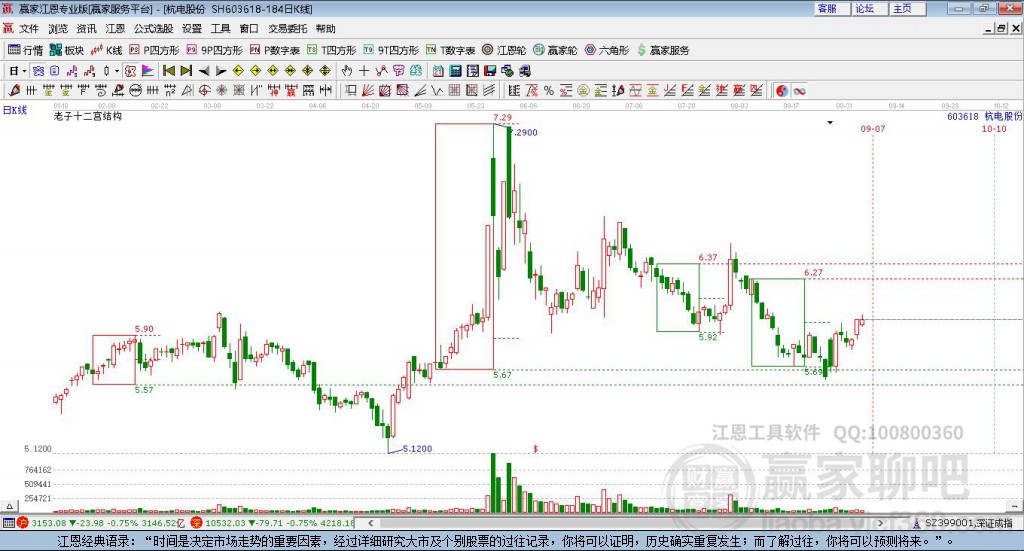This screenshot has width=1024, height=551.
Task: Open the 帮助 menu
Action: point(325,29)
